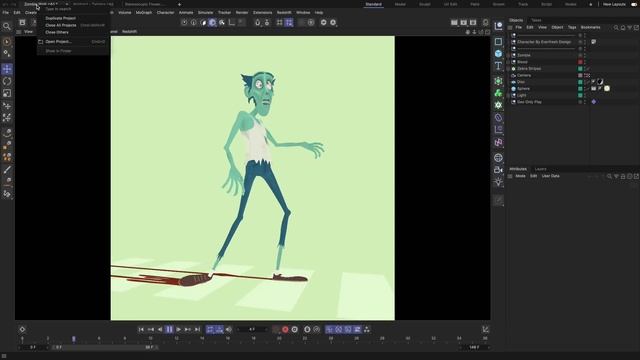Viewport: 640px width, 360px height.
Task: Click the Render View icon
Action: [454, 22]
